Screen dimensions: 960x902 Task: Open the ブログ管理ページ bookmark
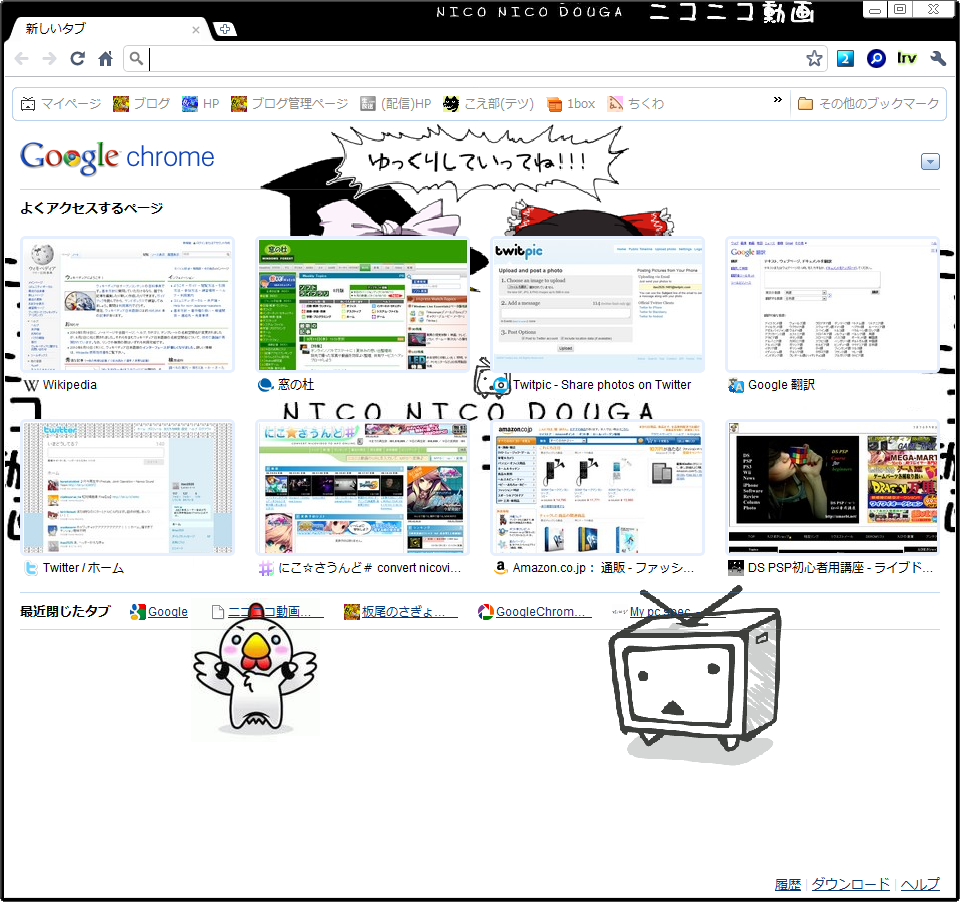tap(290, 103)
